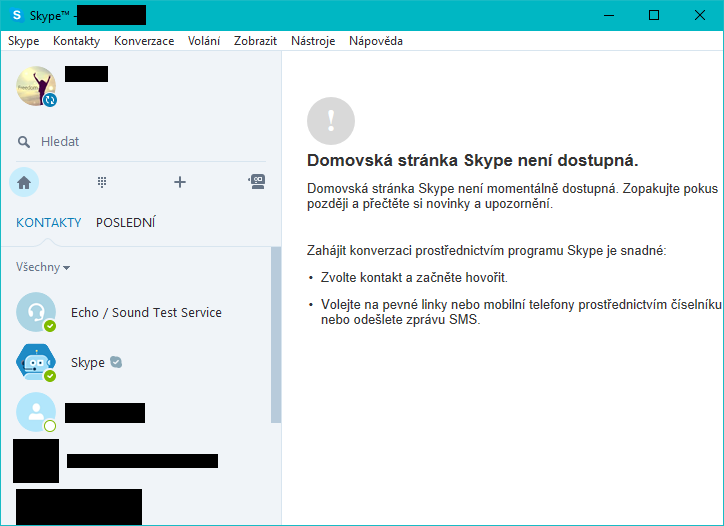This screenshot has height=526, width=724.
Task: Open the bots discovery icon
Action: pyautogui.click(x=257, y=181)
